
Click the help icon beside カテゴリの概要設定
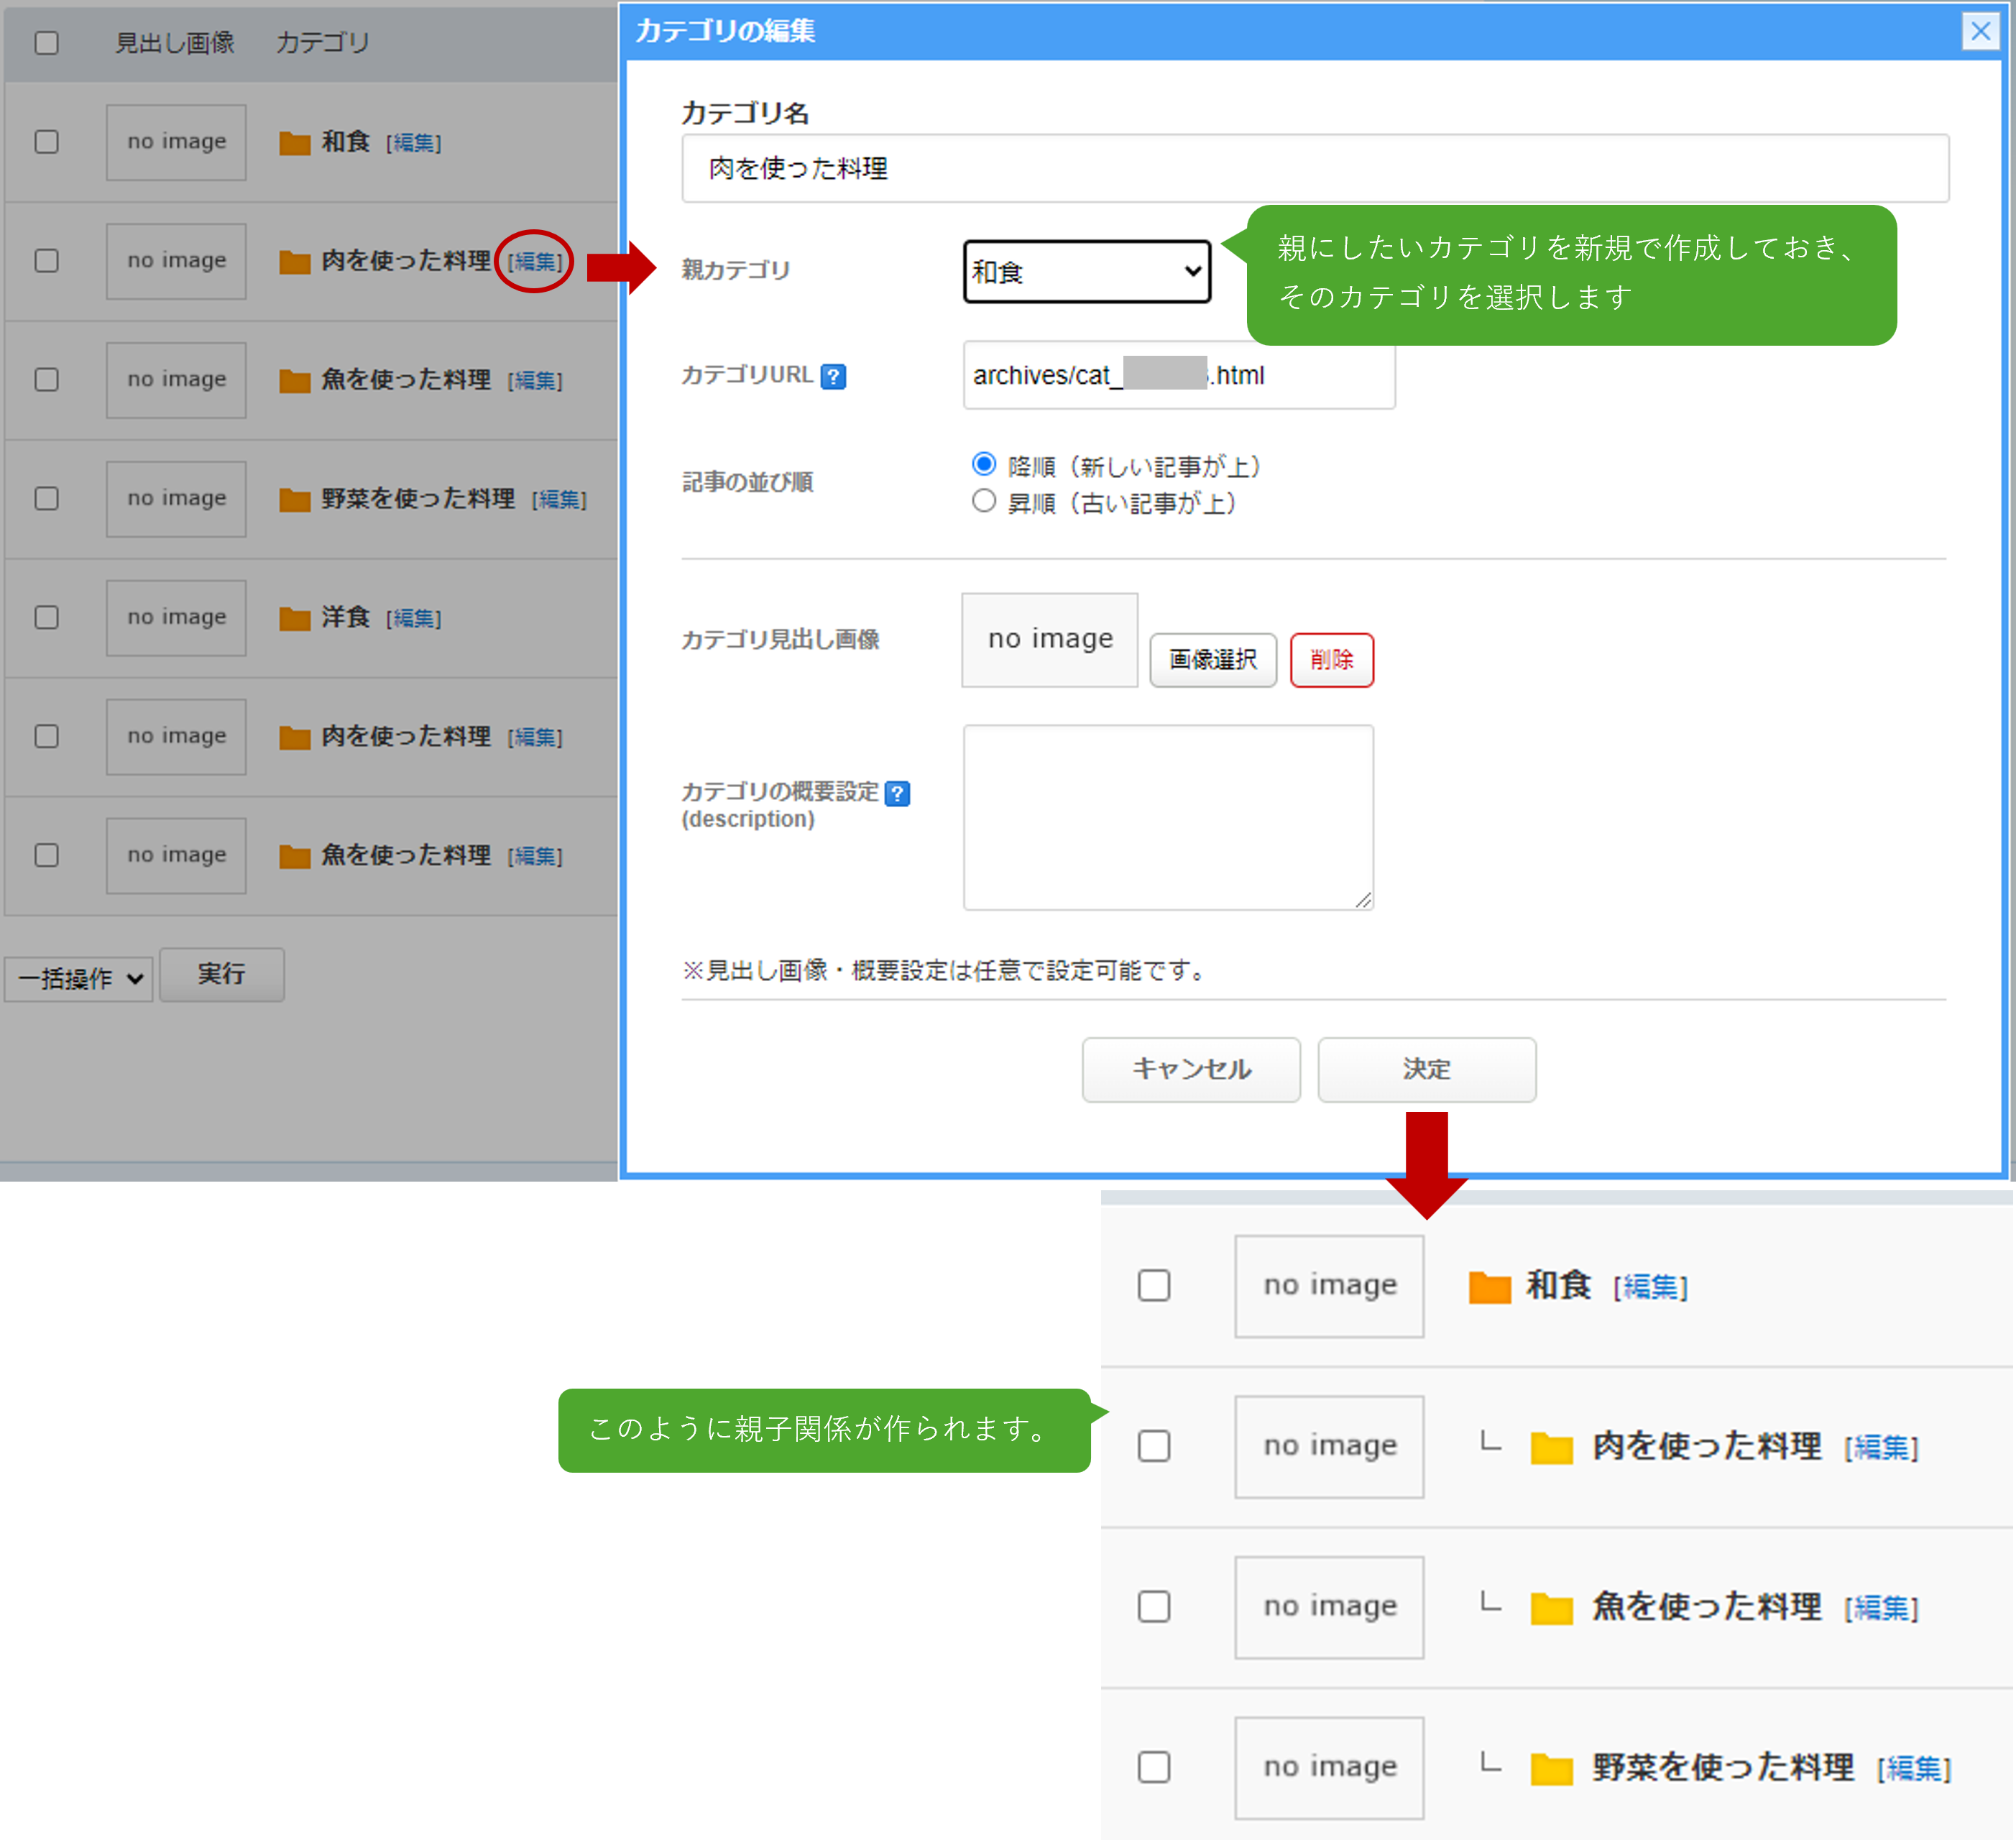click(x=897, y=794)
